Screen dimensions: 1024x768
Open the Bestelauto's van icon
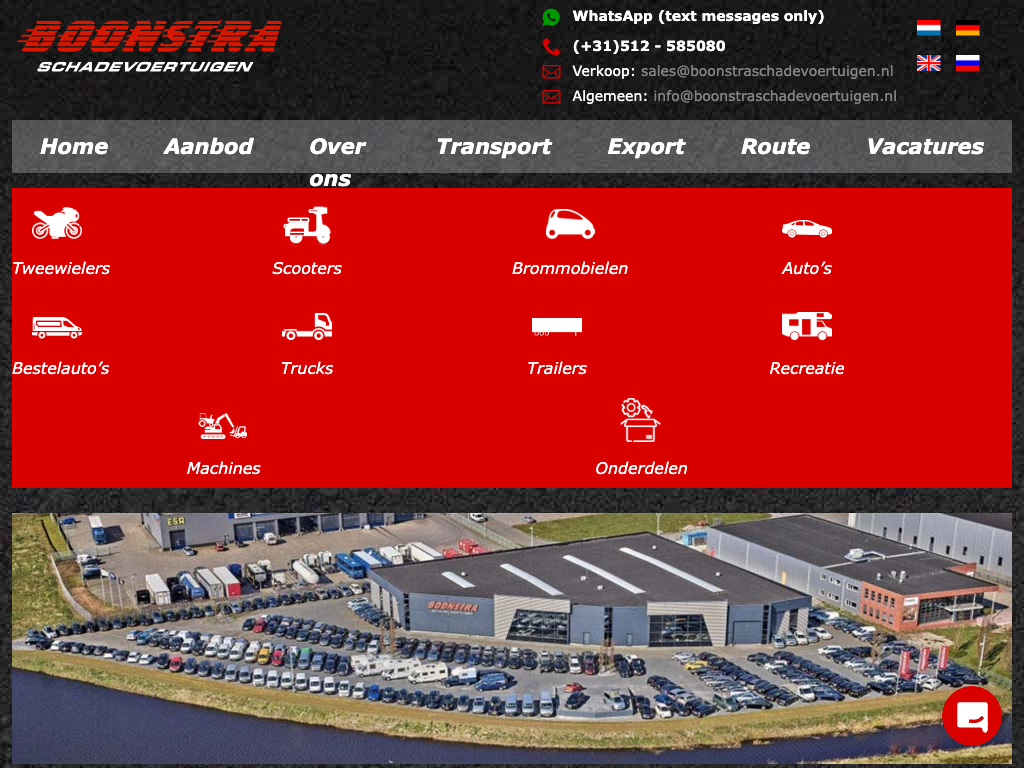coord(57,327)
